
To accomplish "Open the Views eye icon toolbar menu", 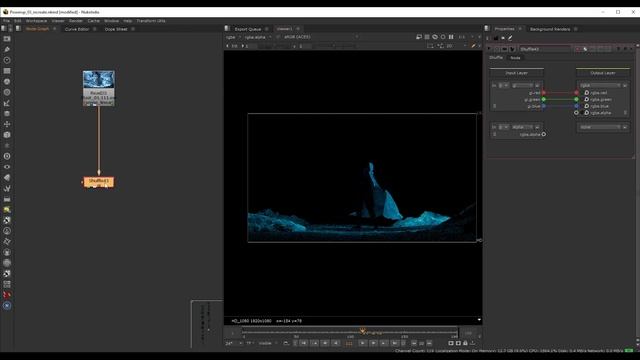I will tap(7, 167).
